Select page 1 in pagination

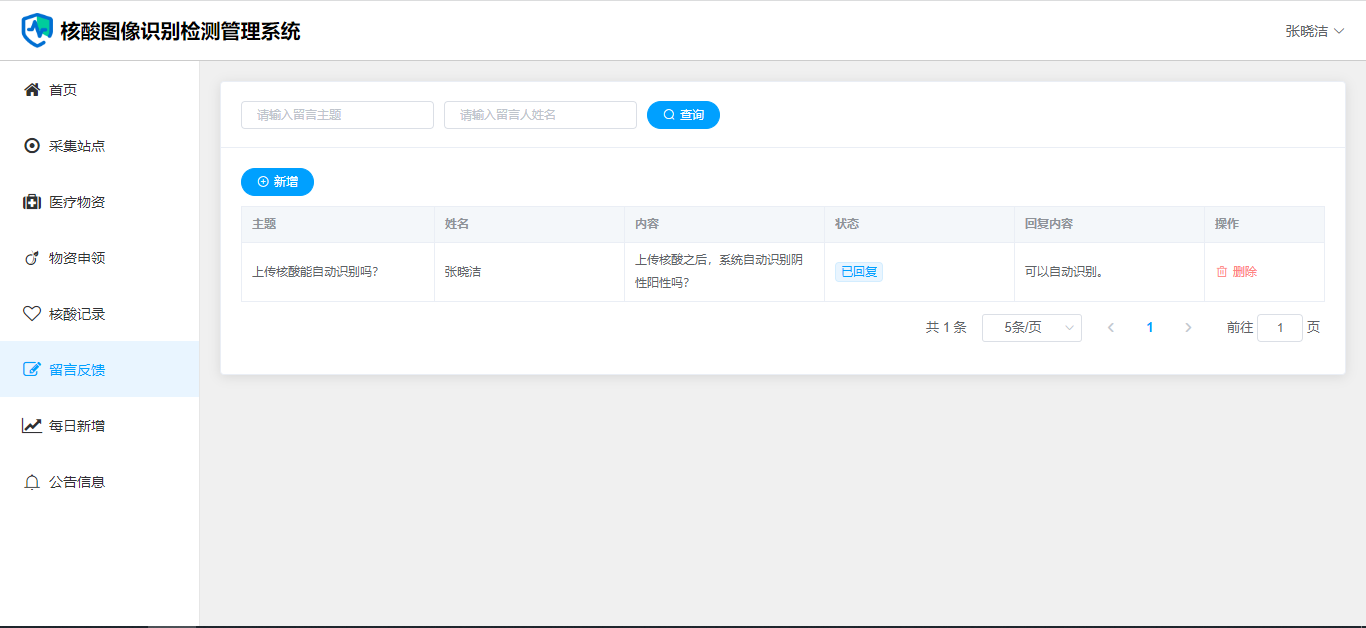pyautogui.click(x=1150, y=328)
